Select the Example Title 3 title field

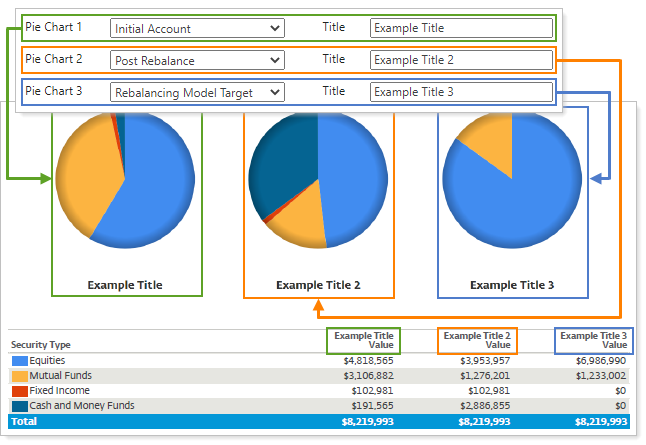point(461,93)
